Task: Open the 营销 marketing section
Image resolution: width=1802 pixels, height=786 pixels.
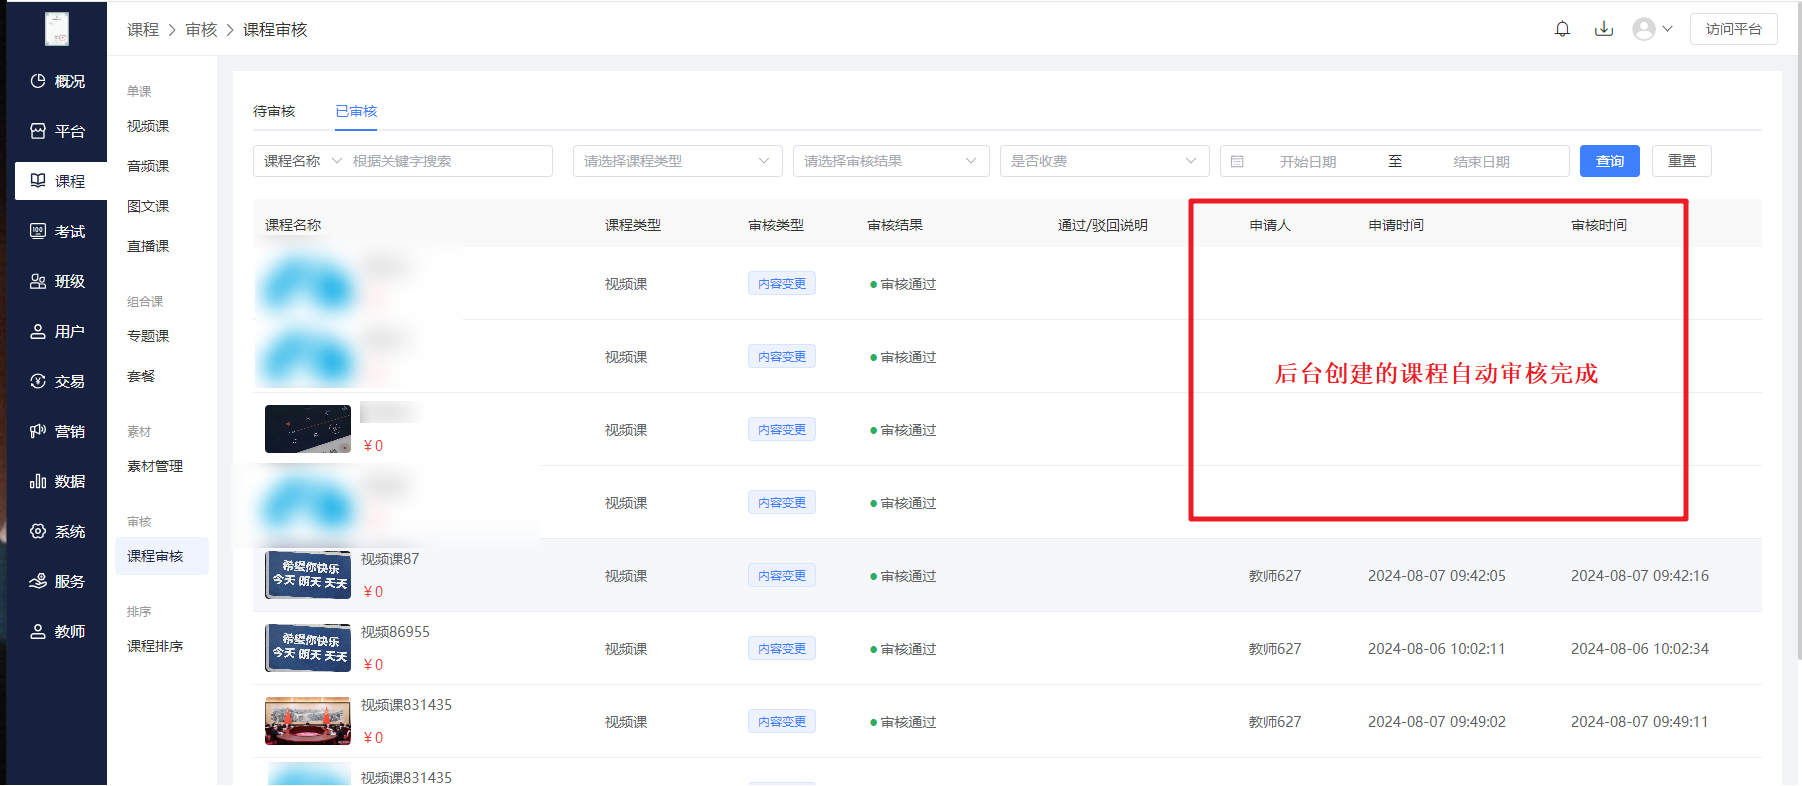Action: pos(58,431)
